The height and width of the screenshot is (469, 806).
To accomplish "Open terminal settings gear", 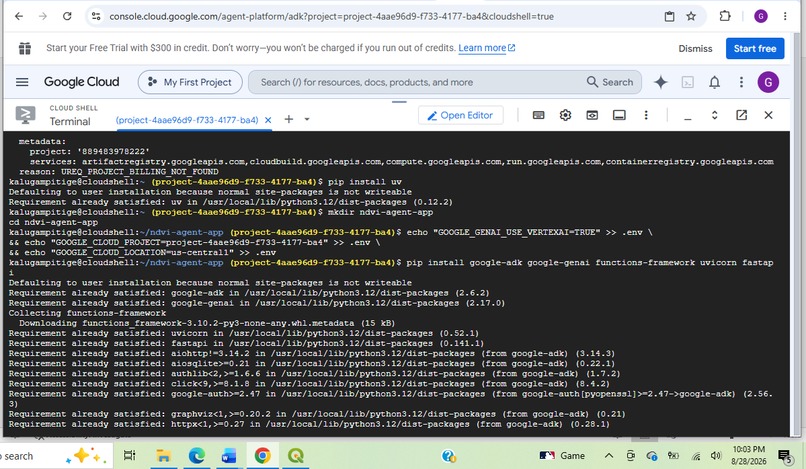I will click(565, 115).
